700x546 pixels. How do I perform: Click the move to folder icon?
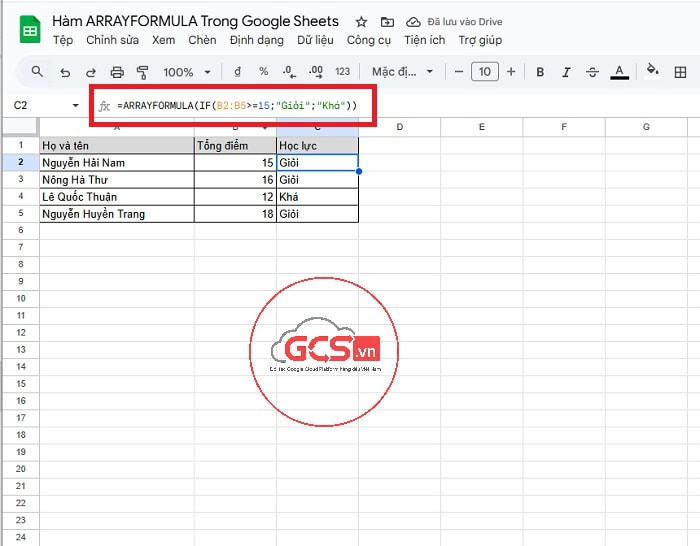[386, 21]
